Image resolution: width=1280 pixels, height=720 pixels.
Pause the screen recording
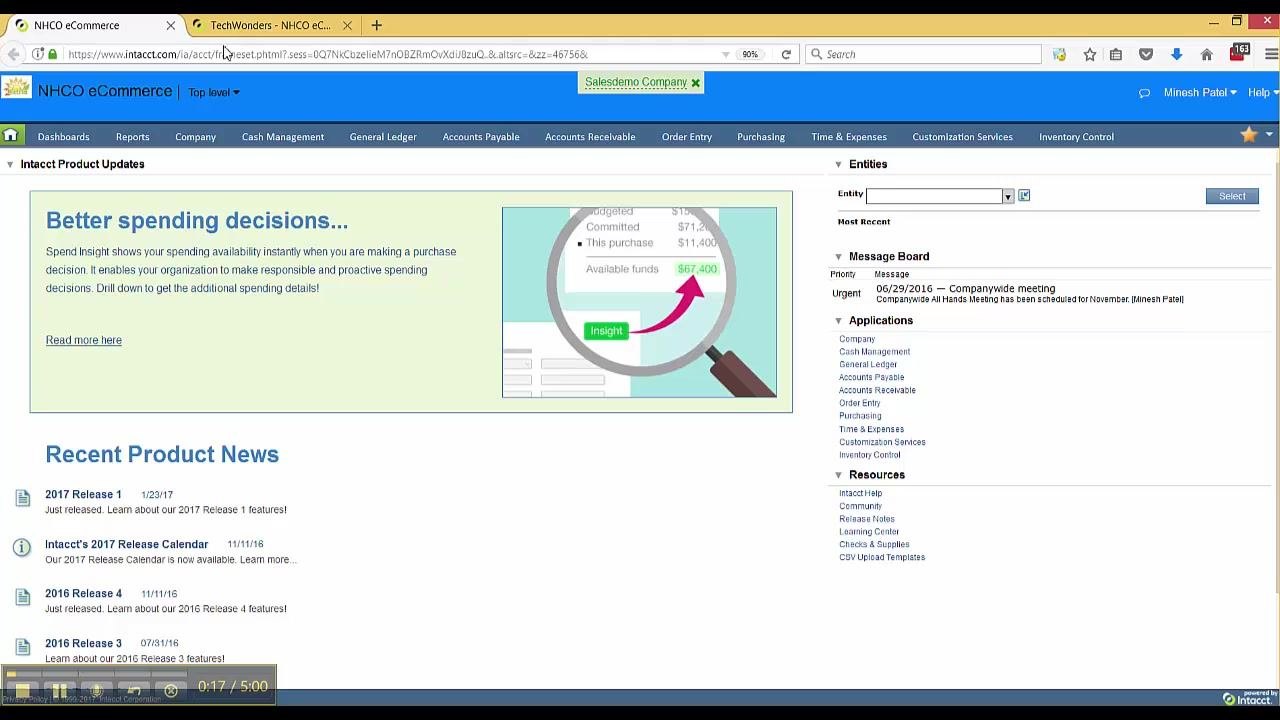(x=59, y=691)
